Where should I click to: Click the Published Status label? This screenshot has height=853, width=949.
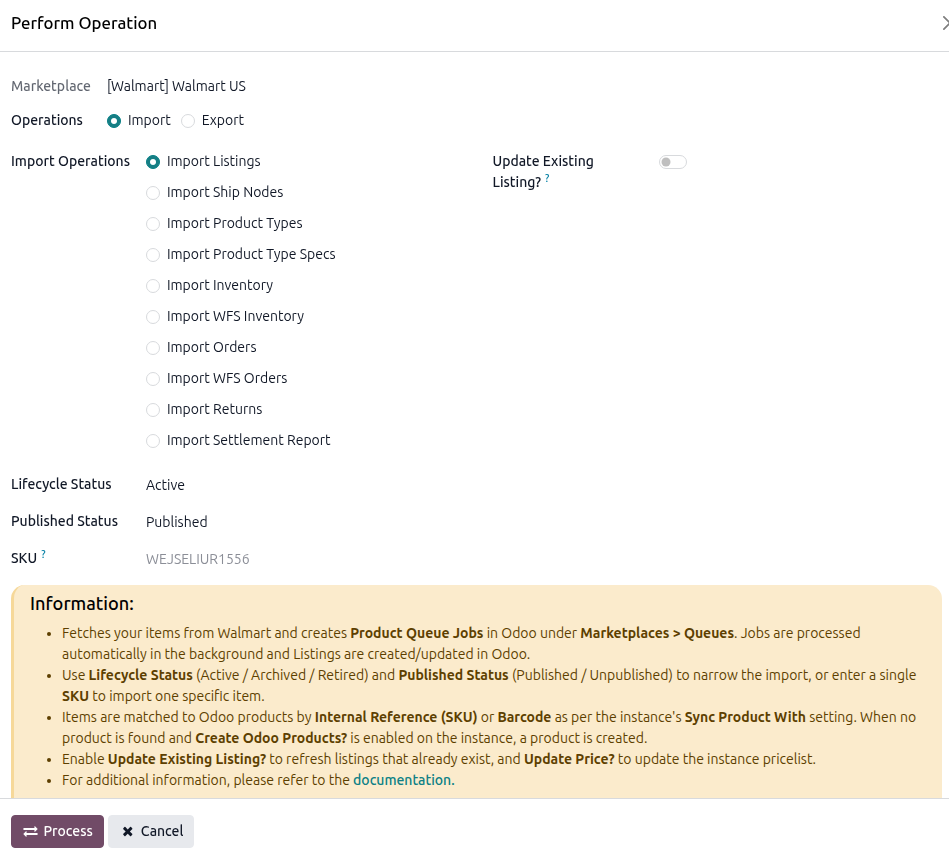[64, 521]
